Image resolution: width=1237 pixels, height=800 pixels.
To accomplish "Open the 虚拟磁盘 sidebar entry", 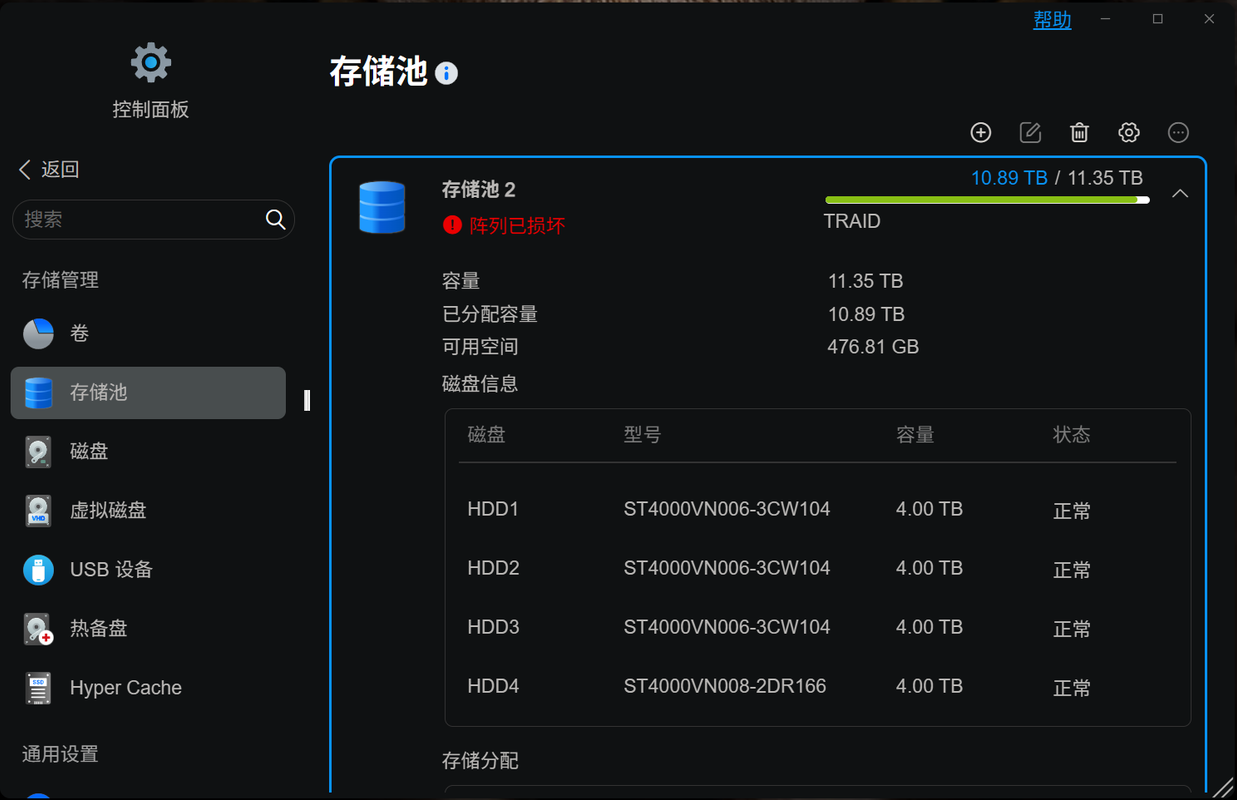I will [x=148, y=510].
